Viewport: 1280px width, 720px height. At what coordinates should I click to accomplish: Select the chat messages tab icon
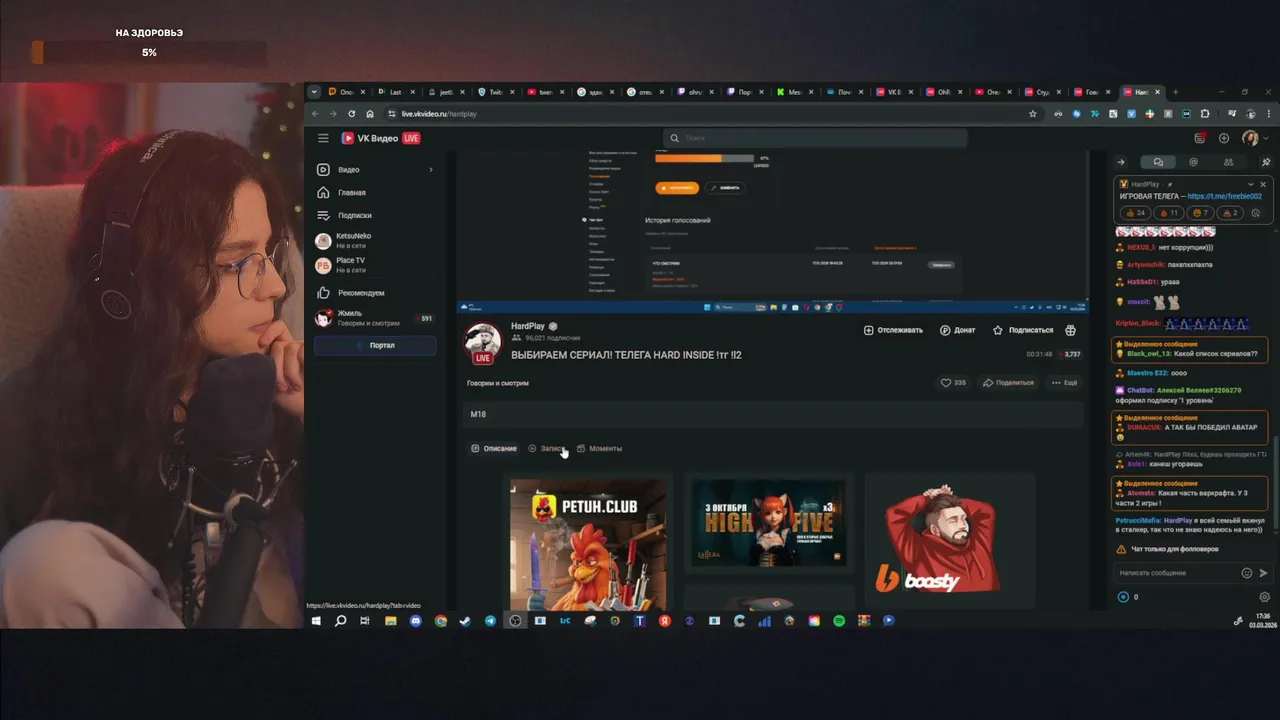pos(1158,162)
